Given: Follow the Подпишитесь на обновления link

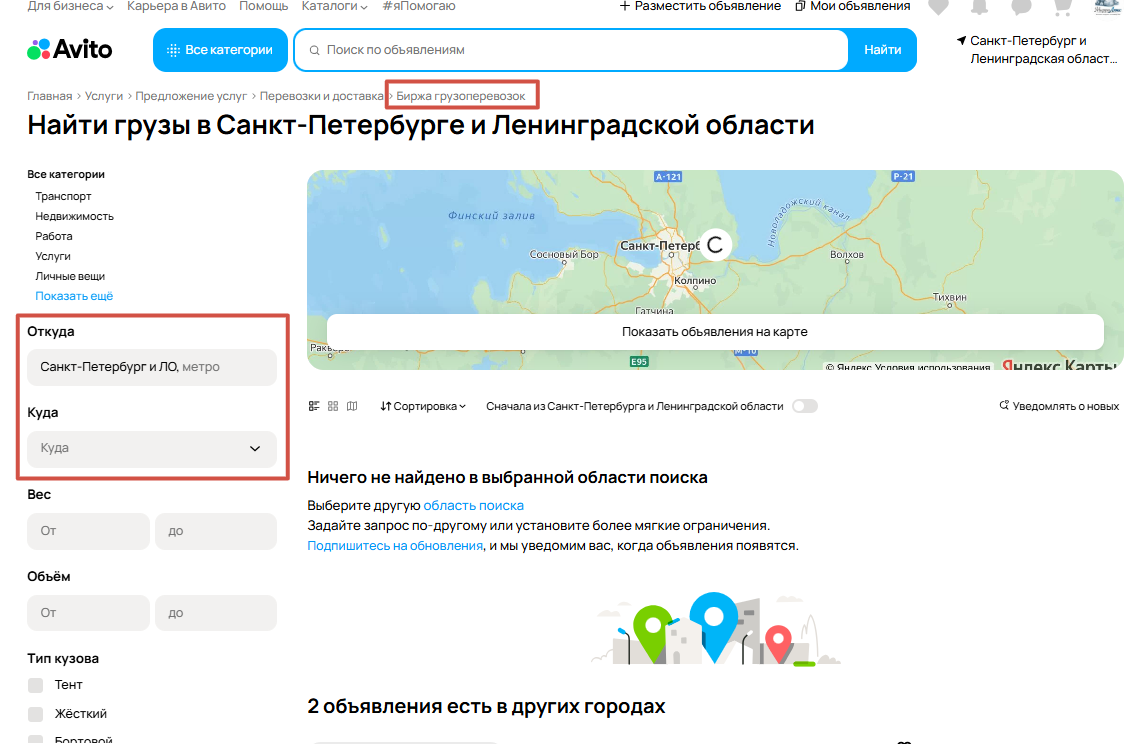Looking at the screenshot, I should pyautogui.click(x=395, y=546).
